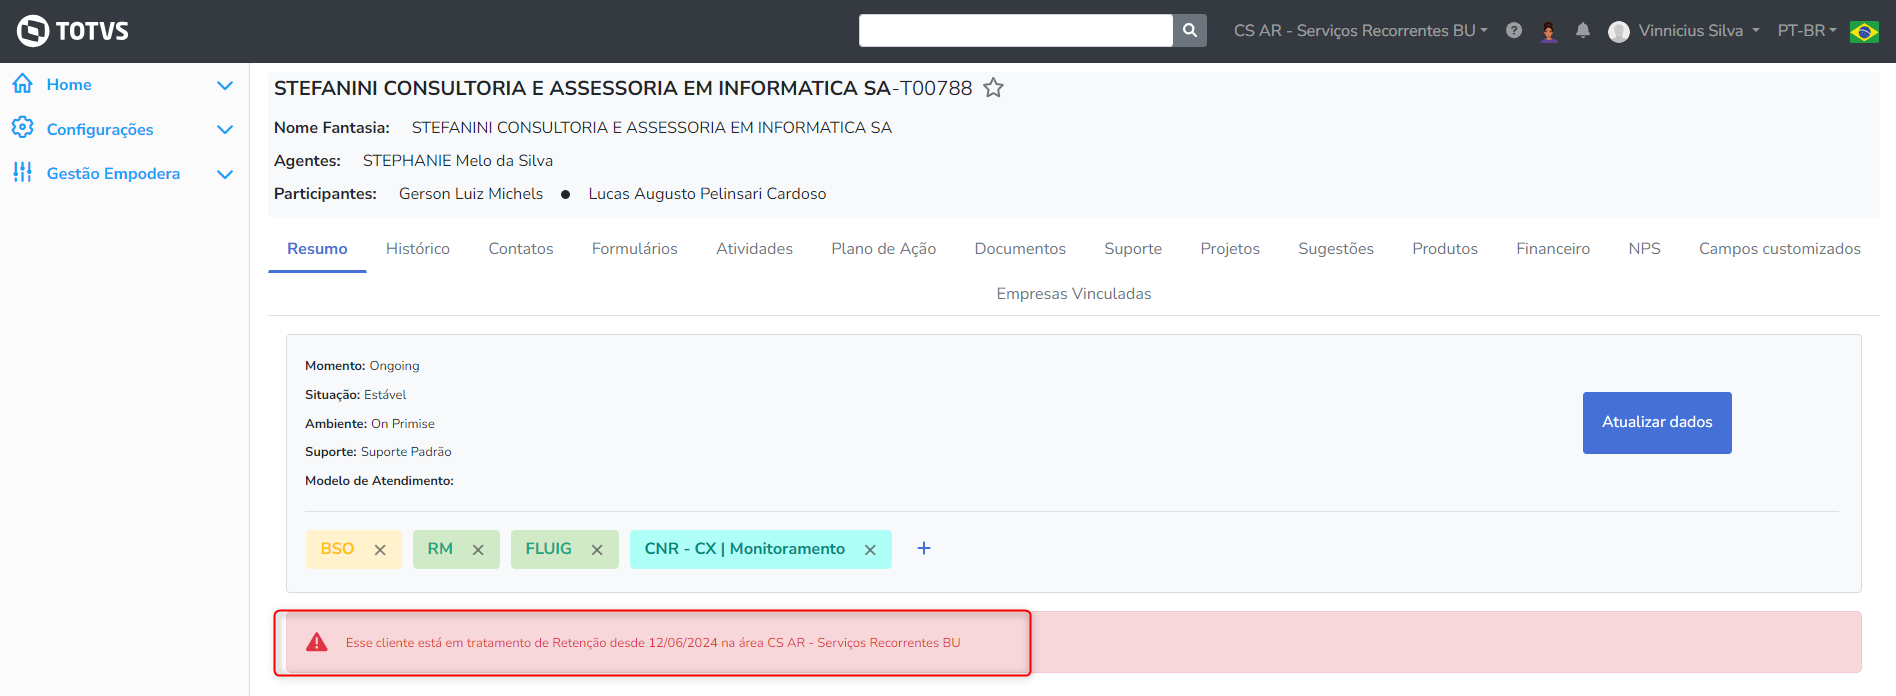Click the Suporte: Suporte Padrão line
This screenshot has height=696, width=1896.
click(378, 452)
